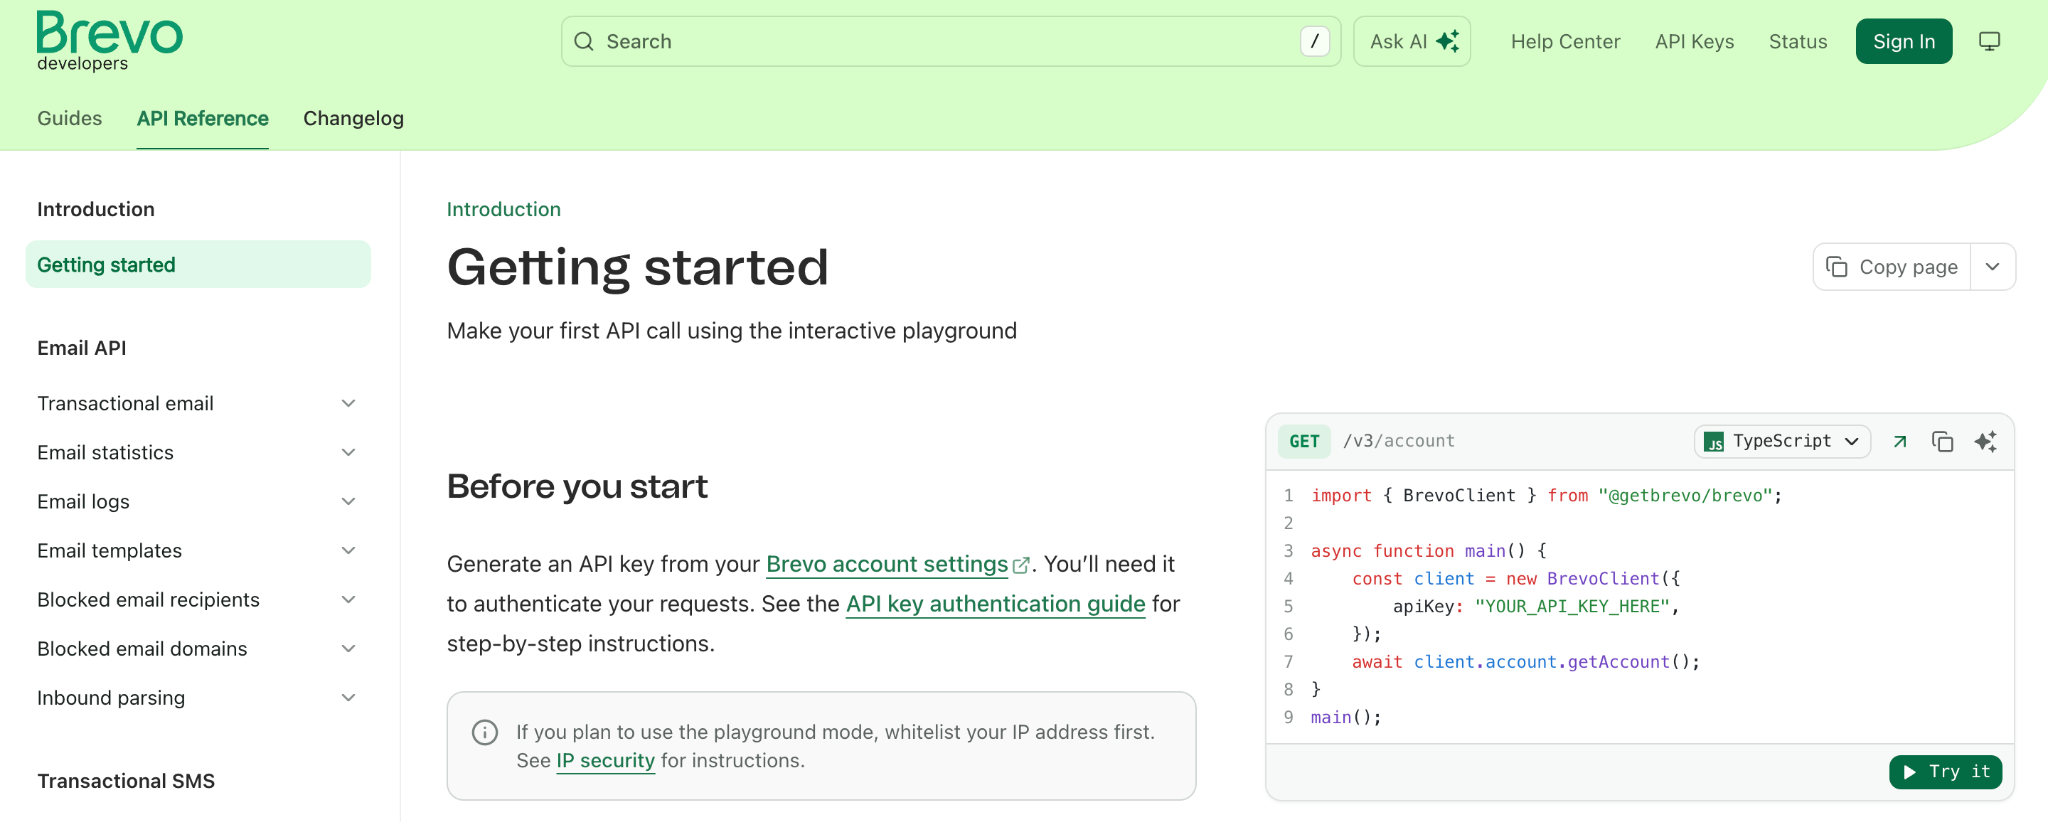Follow the IP security link
This screenshot has width=2048, height=822.
(x=606, y=760)
